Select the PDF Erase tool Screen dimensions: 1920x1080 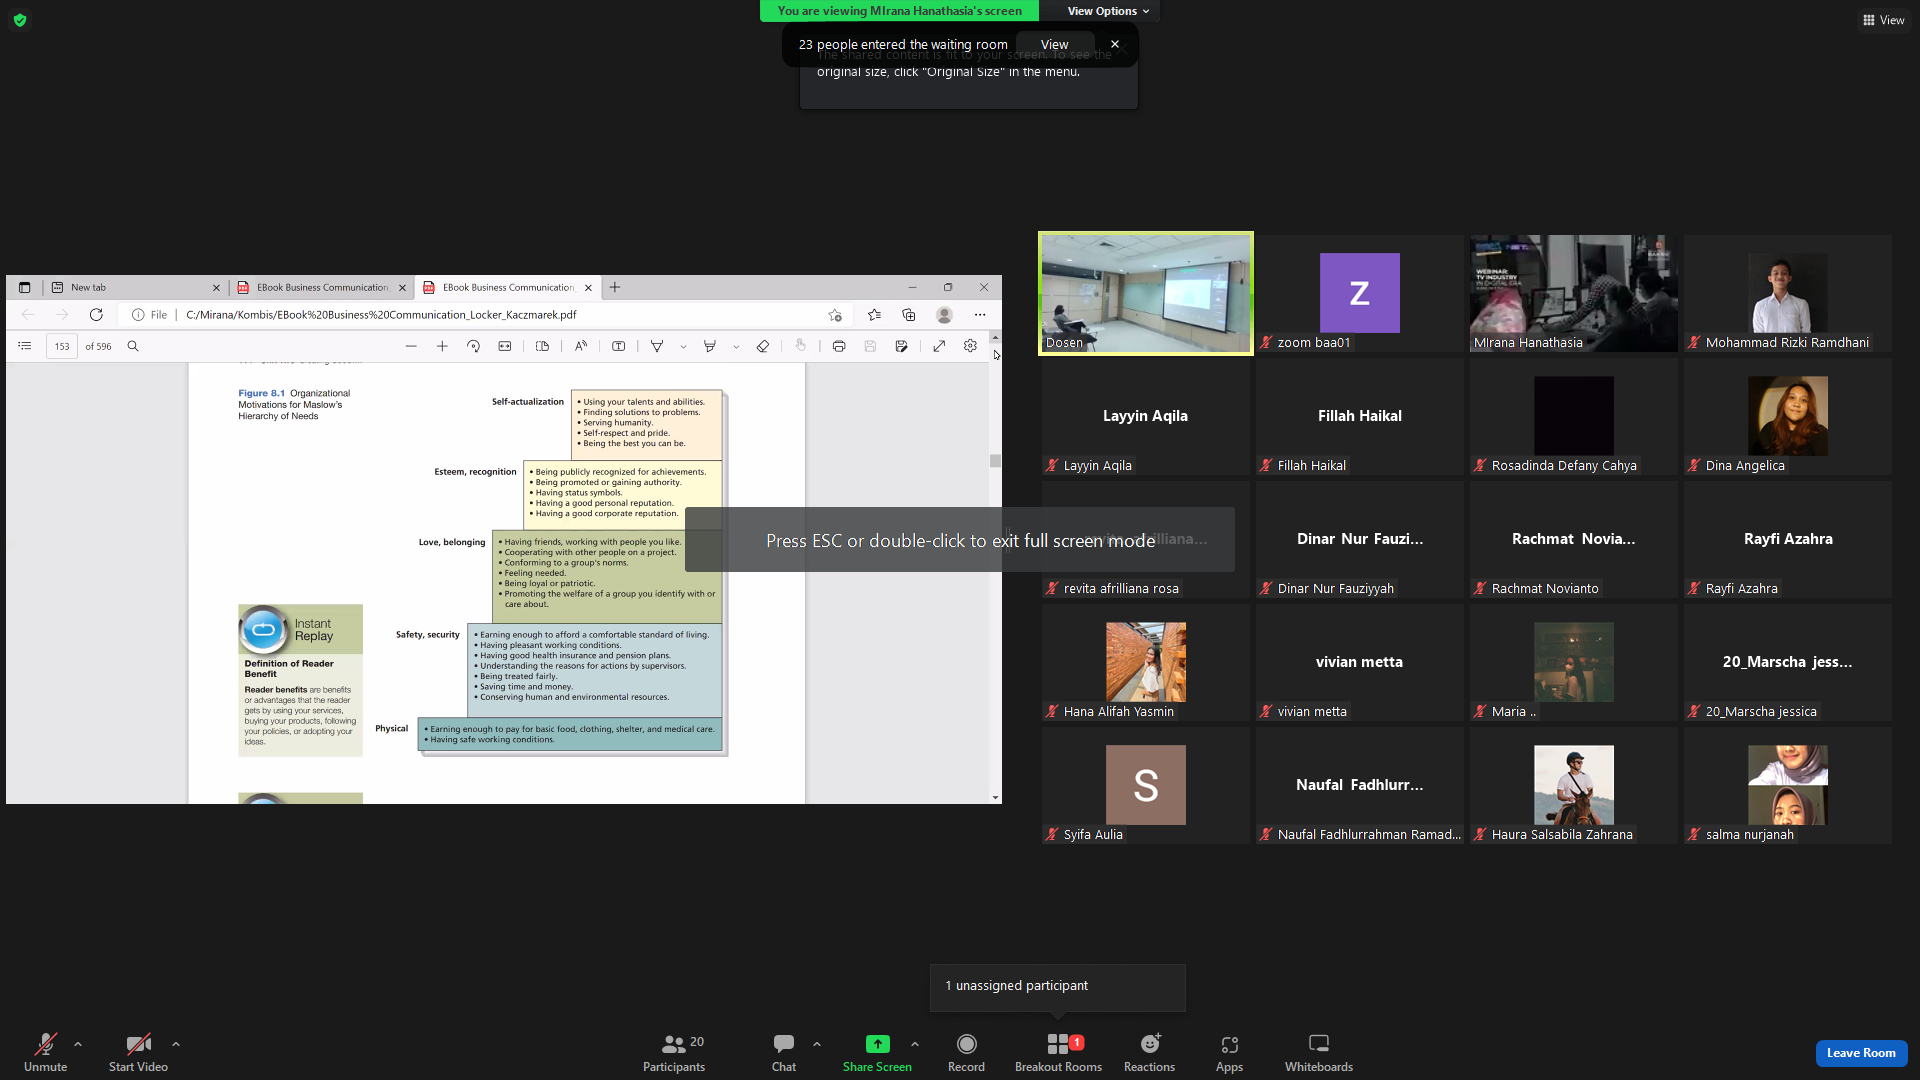click(763, 346)
